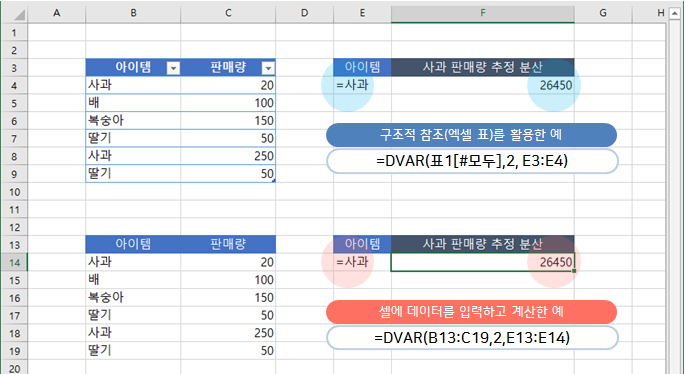Select column C header

[x=228, y=13]
